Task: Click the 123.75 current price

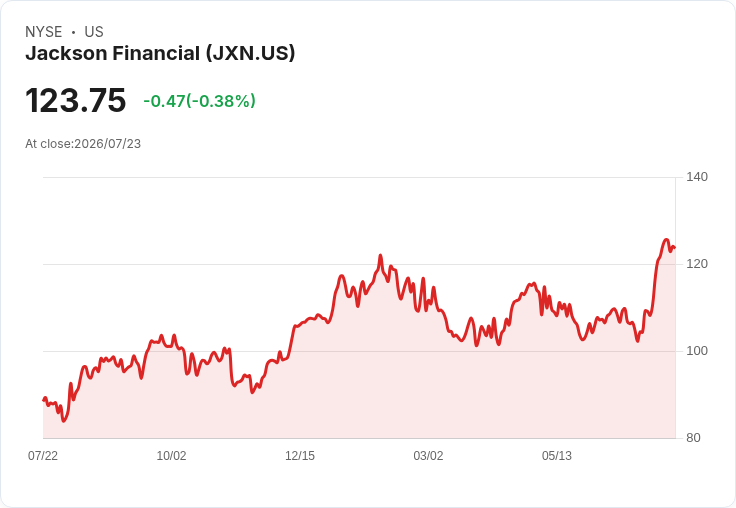Action: 76,100
